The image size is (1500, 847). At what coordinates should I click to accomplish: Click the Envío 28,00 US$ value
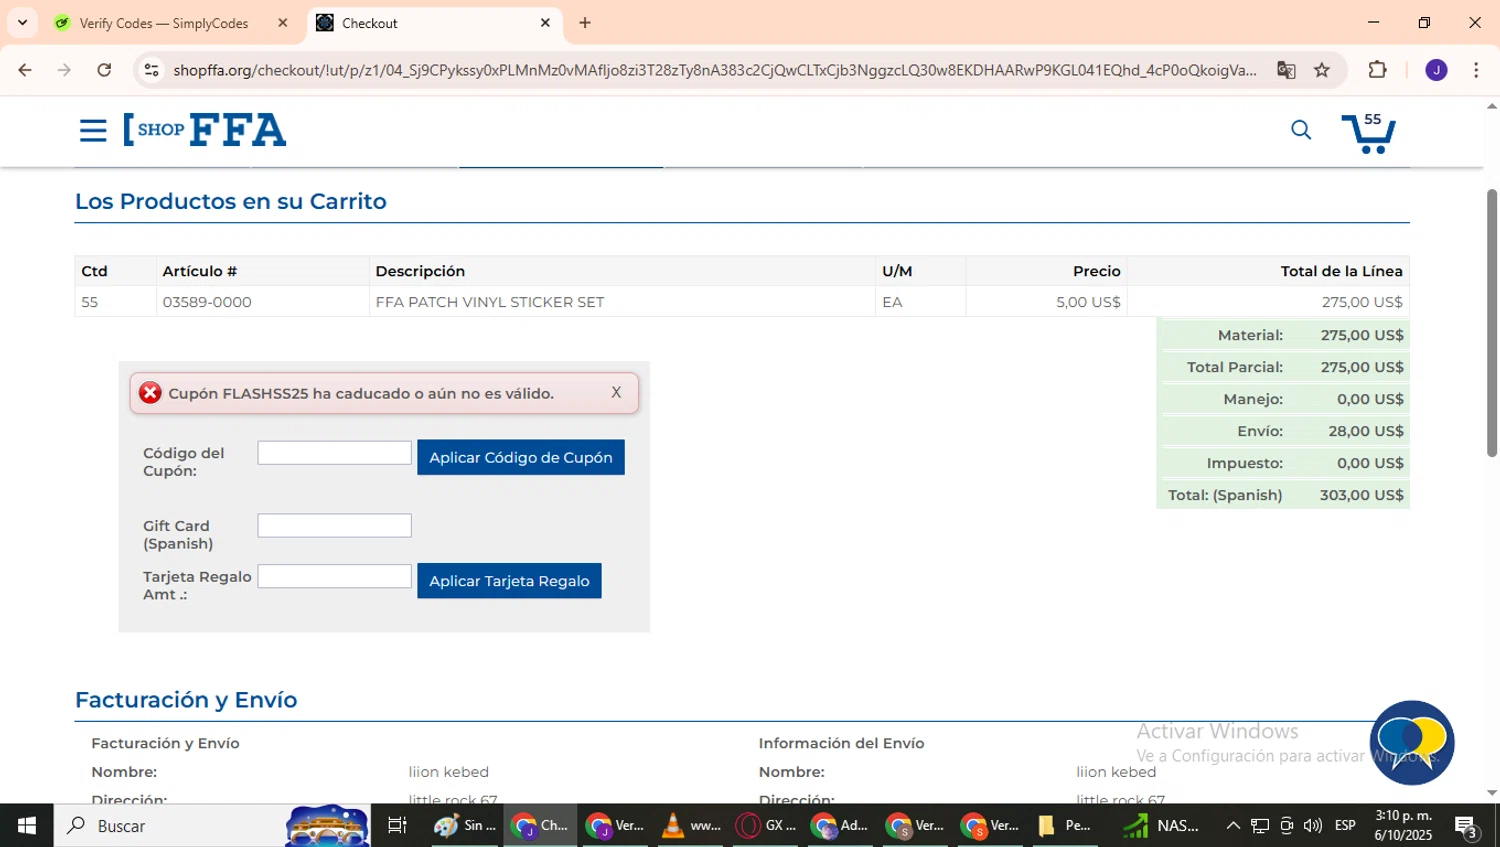point(1366,431)
